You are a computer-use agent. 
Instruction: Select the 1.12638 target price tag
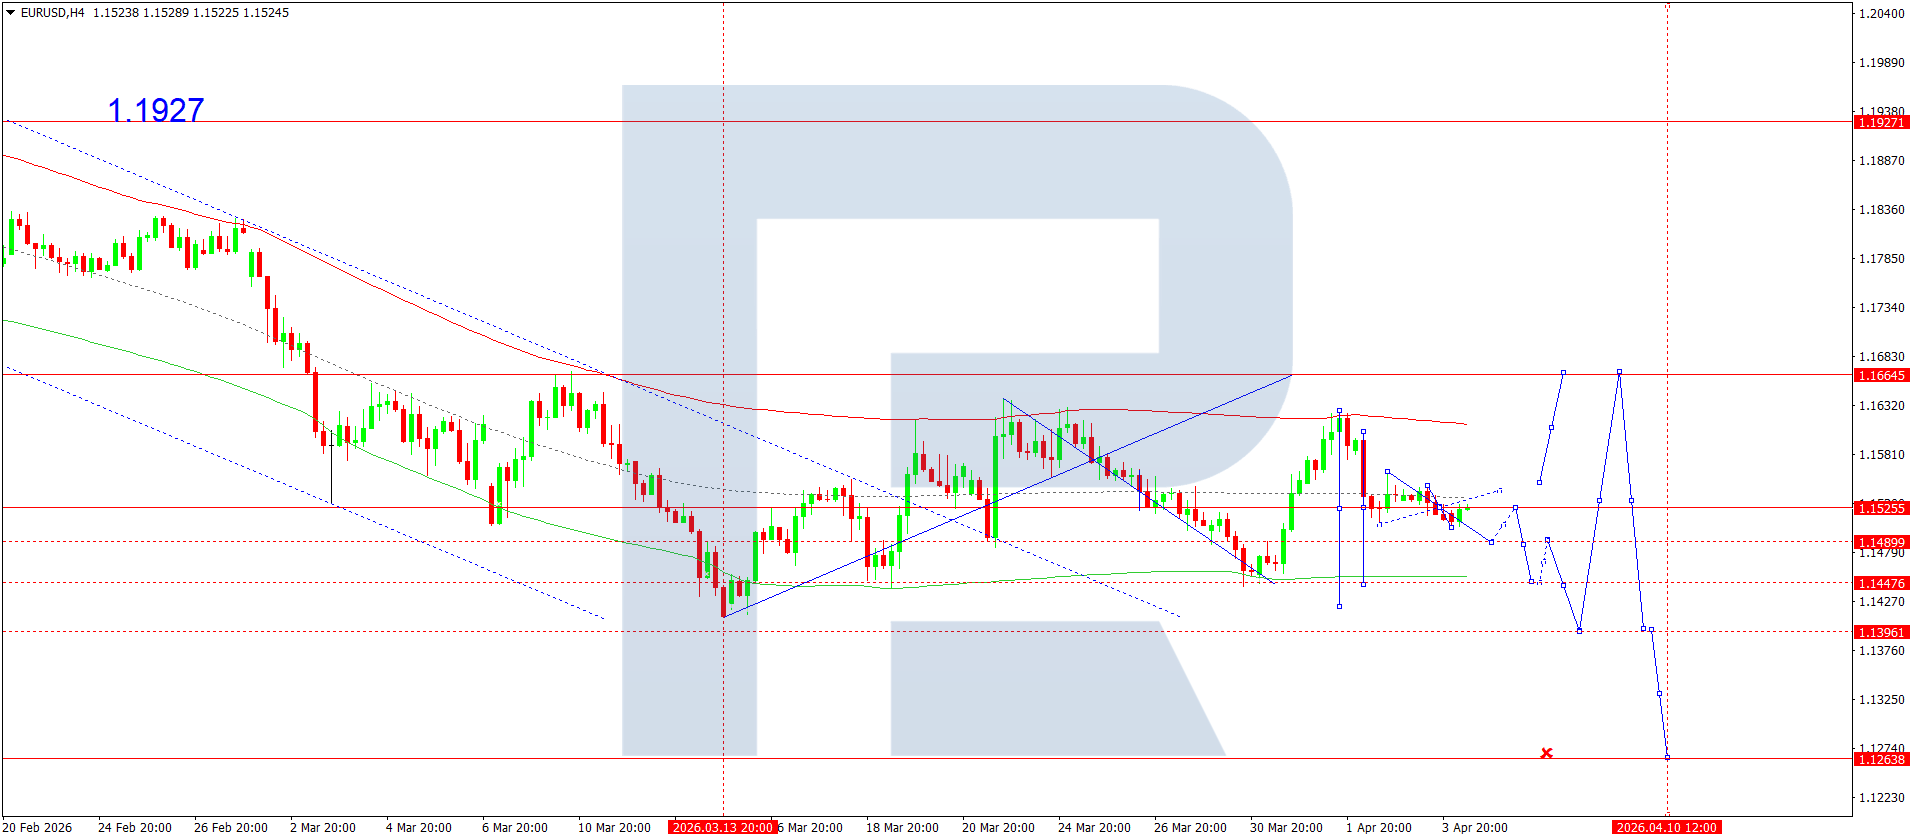(x=1881, y=759)
